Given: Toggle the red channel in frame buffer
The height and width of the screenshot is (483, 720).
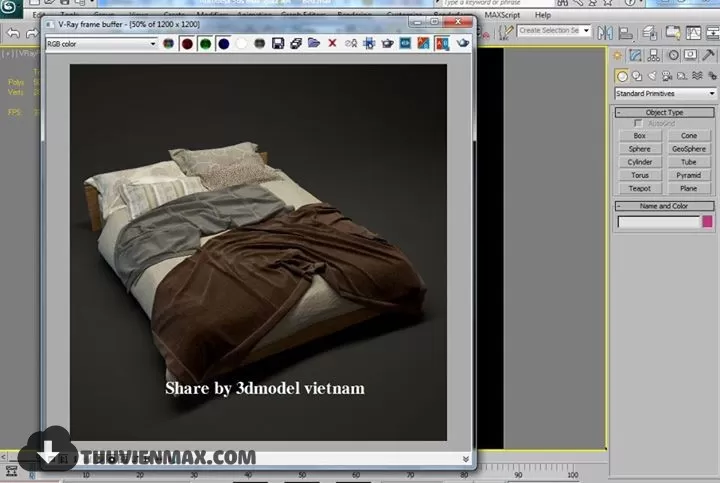Looking at the screenshot, I should pos(187,44).
